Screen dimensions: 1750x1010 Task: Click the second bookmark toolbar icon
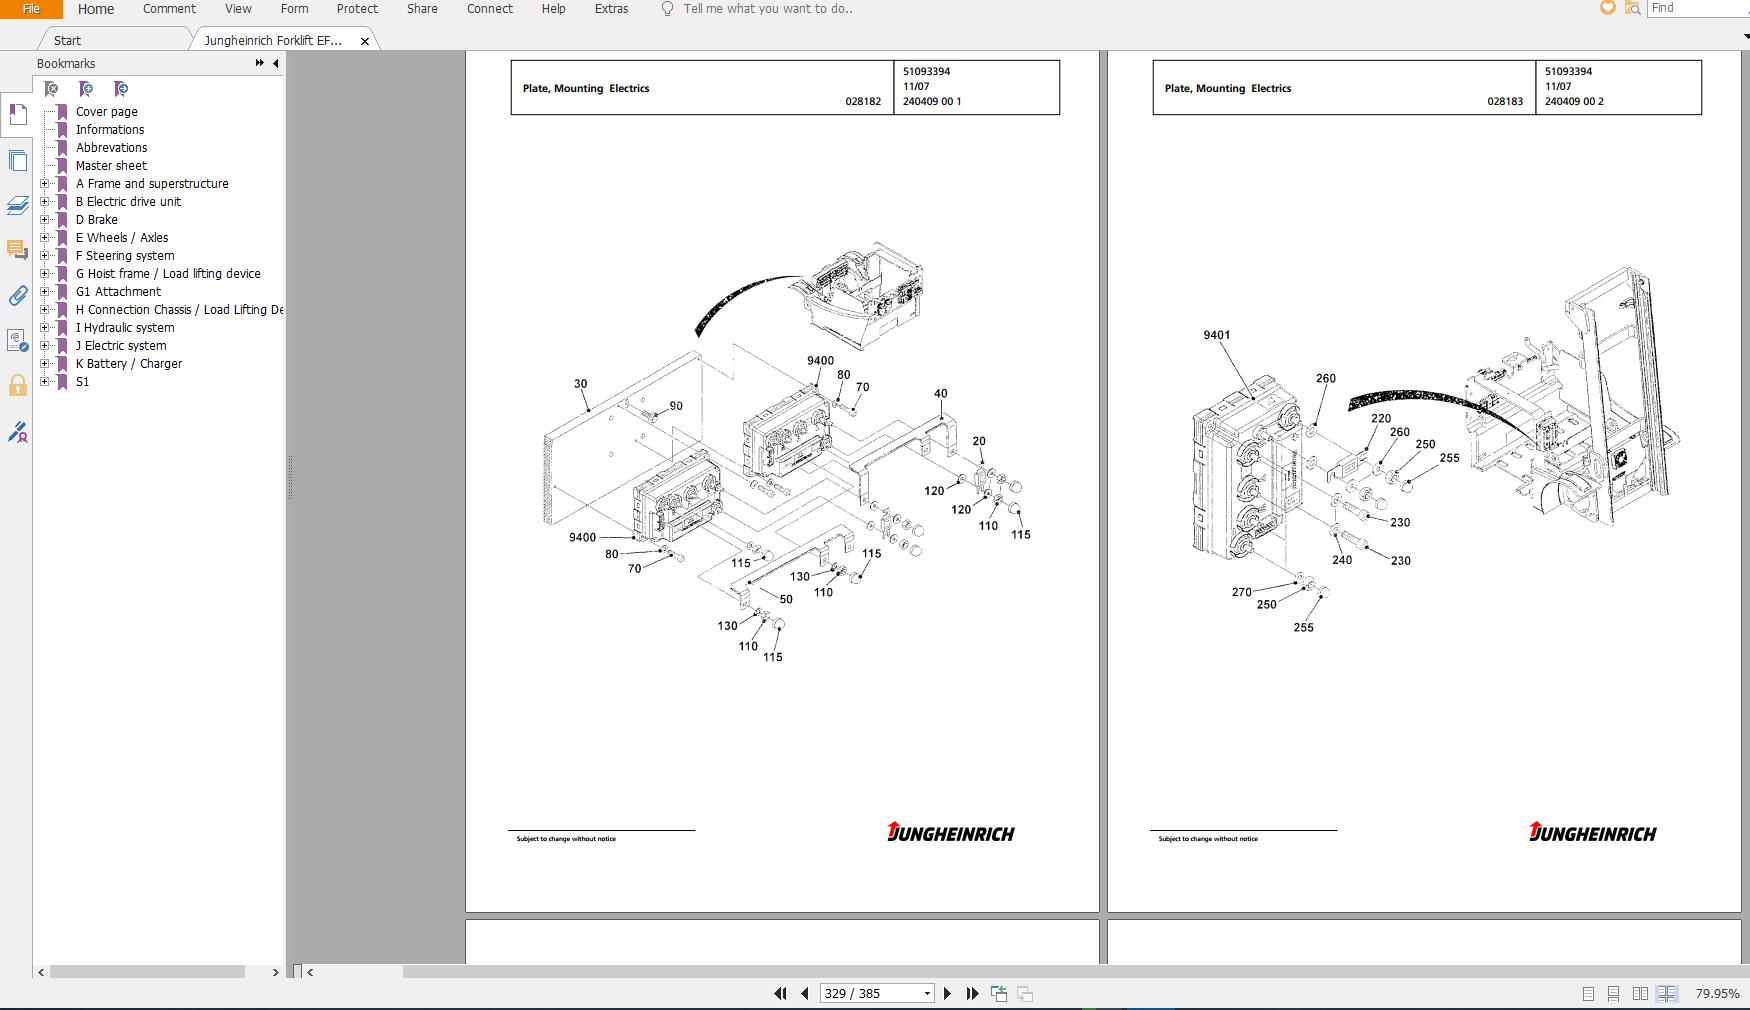click(86, 89)
